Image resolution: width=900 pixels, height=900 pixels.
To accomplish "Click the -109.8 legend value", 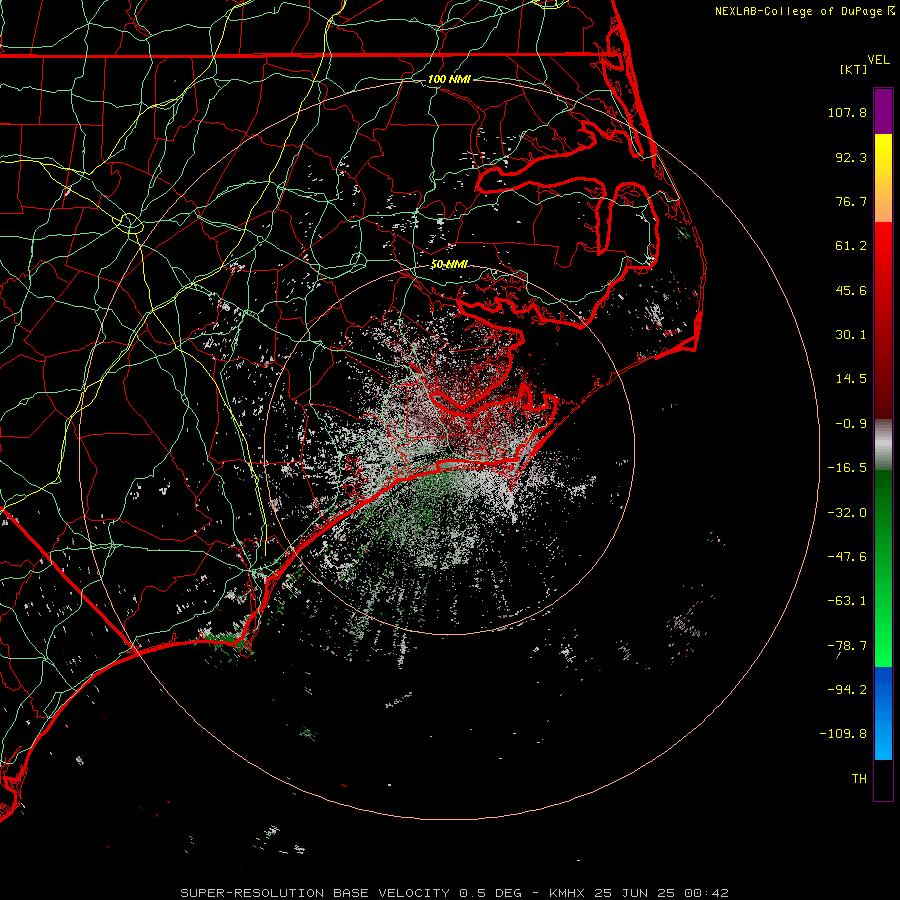I will tap(843, 734).
